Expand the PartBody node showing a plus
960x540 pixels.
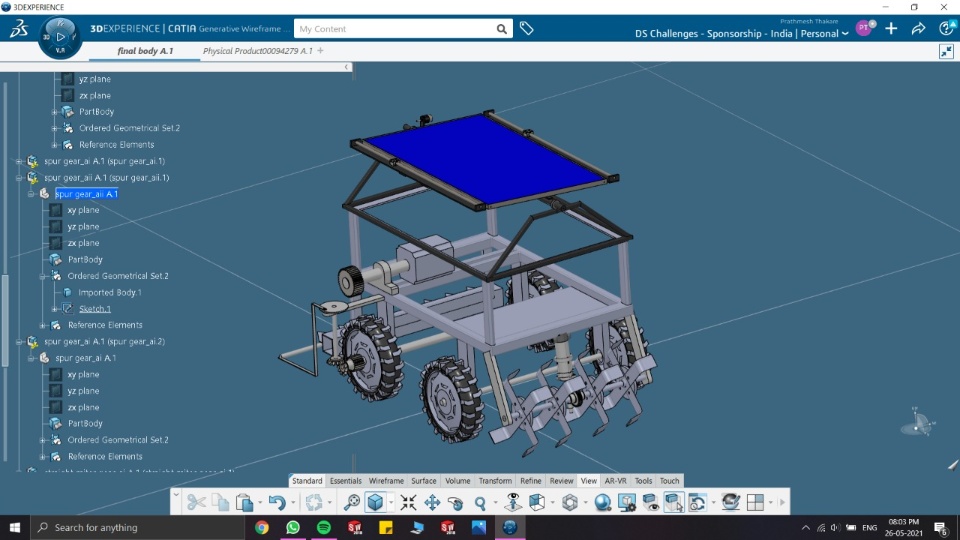coord(54,112)
